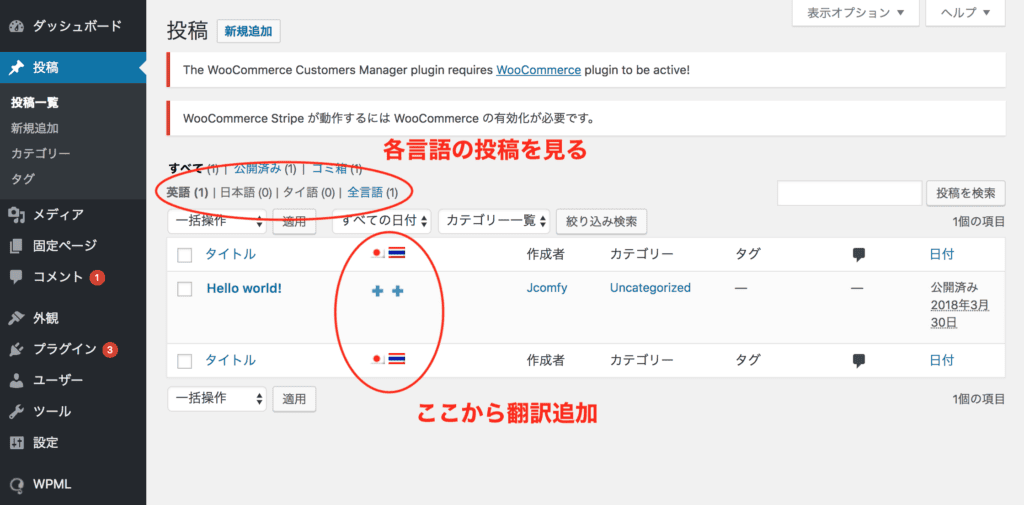This screenshot has height=505, width=1024.
Task: Click comments bubble icon in footer row
Action: click(859, 360)
